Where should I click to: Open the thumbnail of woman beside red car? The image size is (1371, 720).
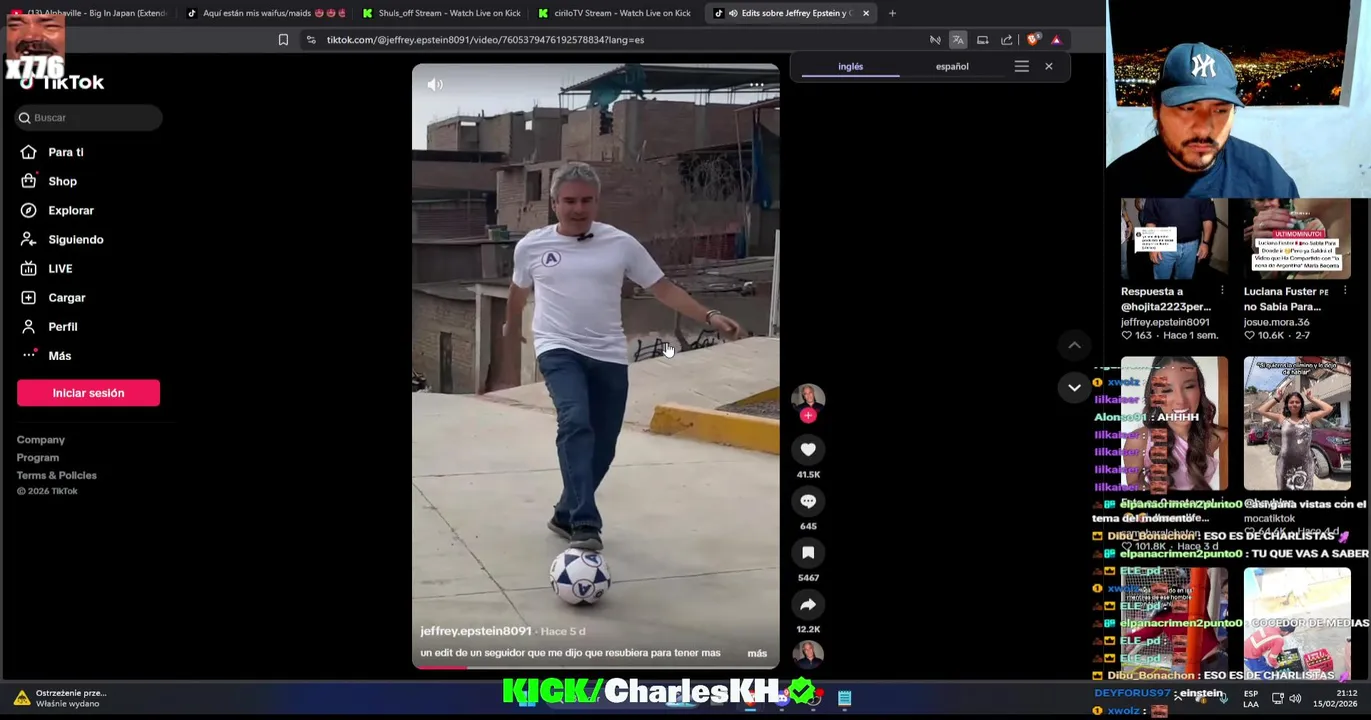point(1297,424)
